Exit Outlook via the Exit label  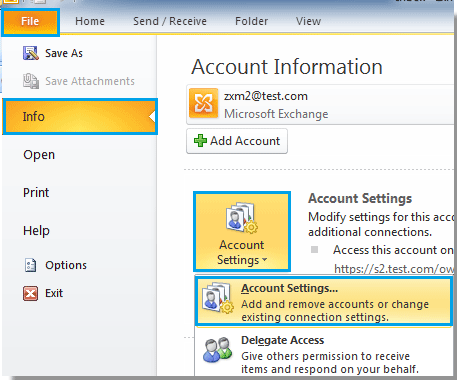coord(54,293)
